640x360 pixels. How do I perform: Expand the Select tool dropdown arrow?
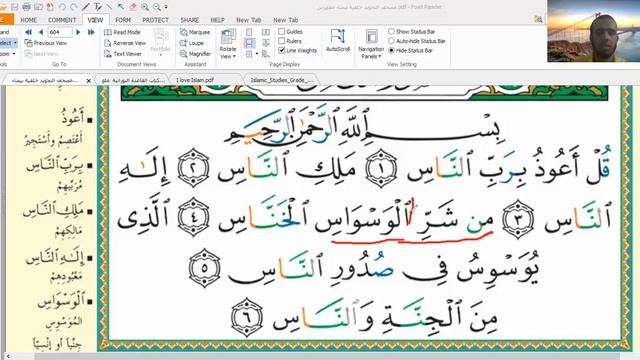(x=16, y=43)
